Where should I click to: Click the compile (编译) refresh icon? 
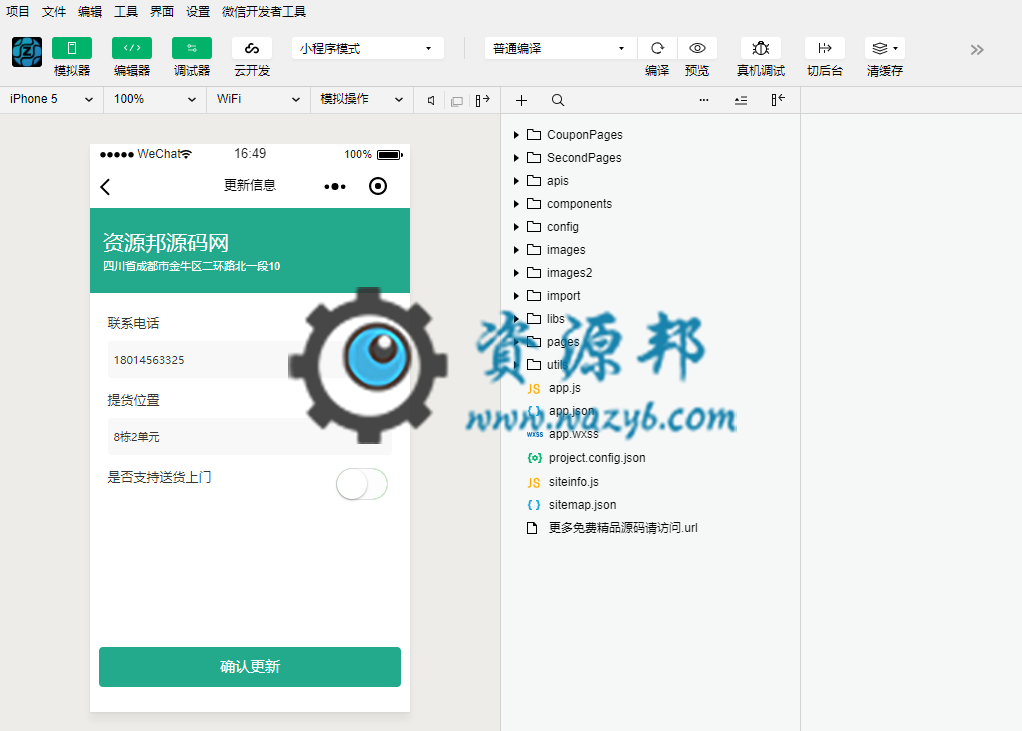coord(657,48)
